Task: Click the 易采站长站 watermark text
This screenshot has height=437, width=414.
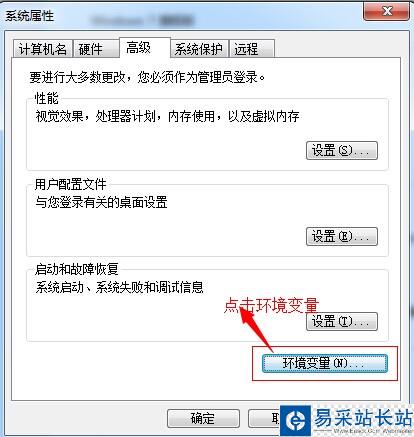Action: pyautogui.click(x=363, y=417)
